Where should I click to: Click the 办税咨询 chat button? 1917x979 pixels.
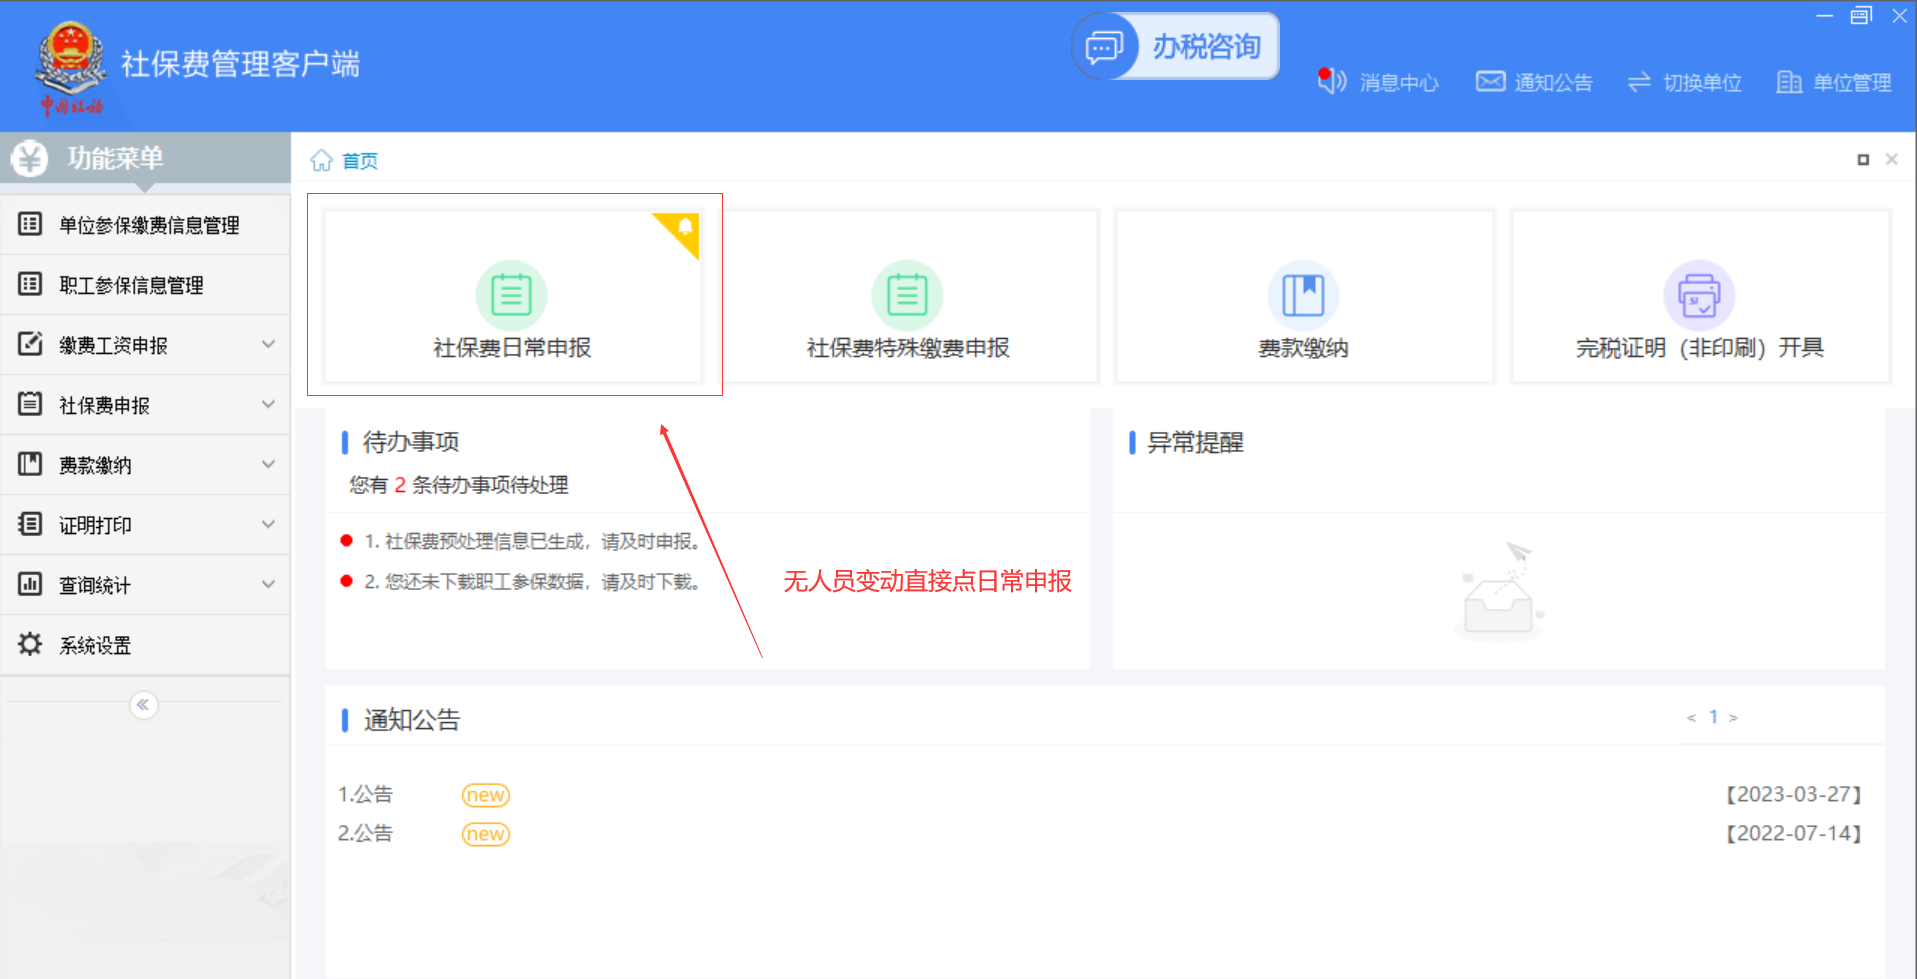pyautogui.click(x=1176, y=46)
